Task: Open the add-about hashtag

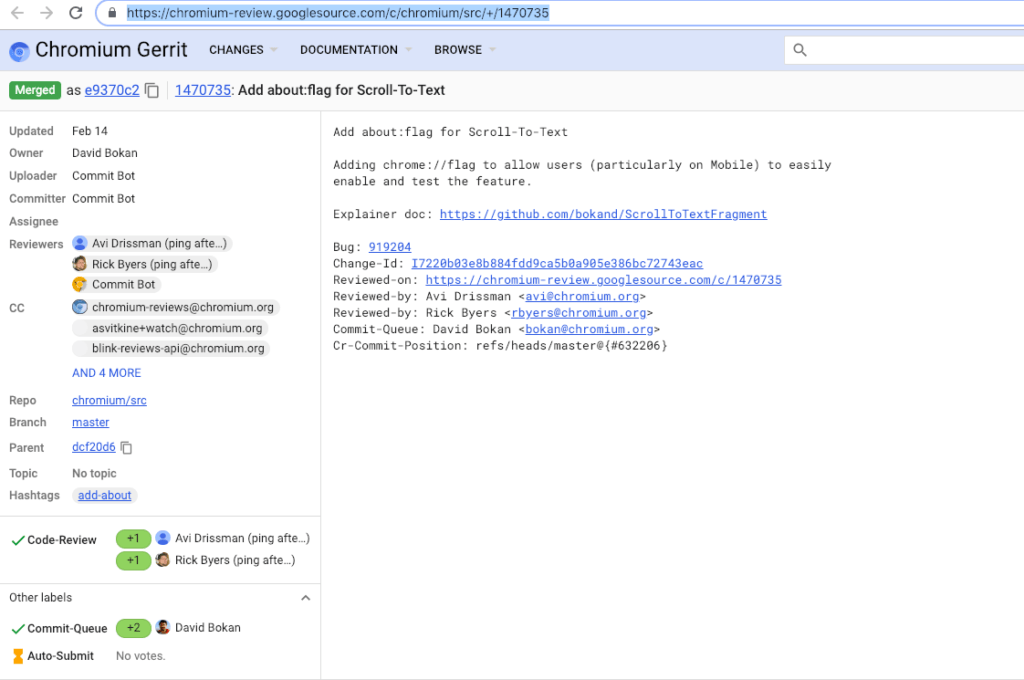Action: pos(104,495)
